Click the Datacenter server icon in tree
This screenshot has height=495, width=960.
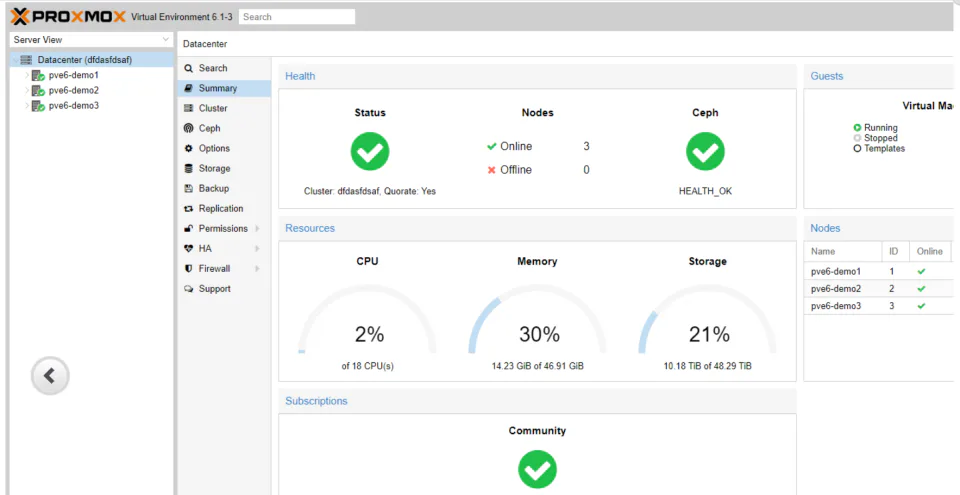26,60
